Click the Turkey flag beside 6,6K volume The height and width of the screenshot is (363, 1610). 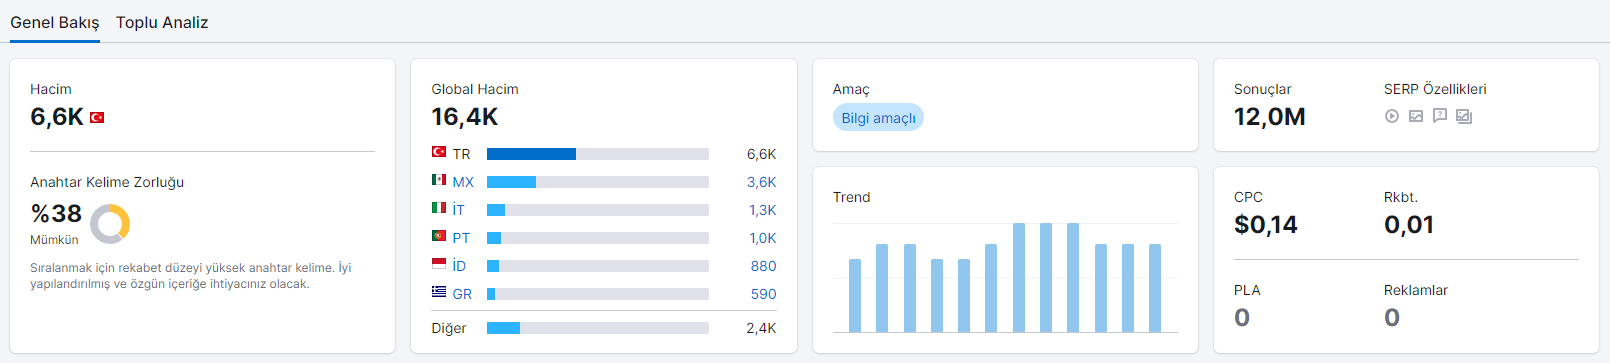click(97, 117)
